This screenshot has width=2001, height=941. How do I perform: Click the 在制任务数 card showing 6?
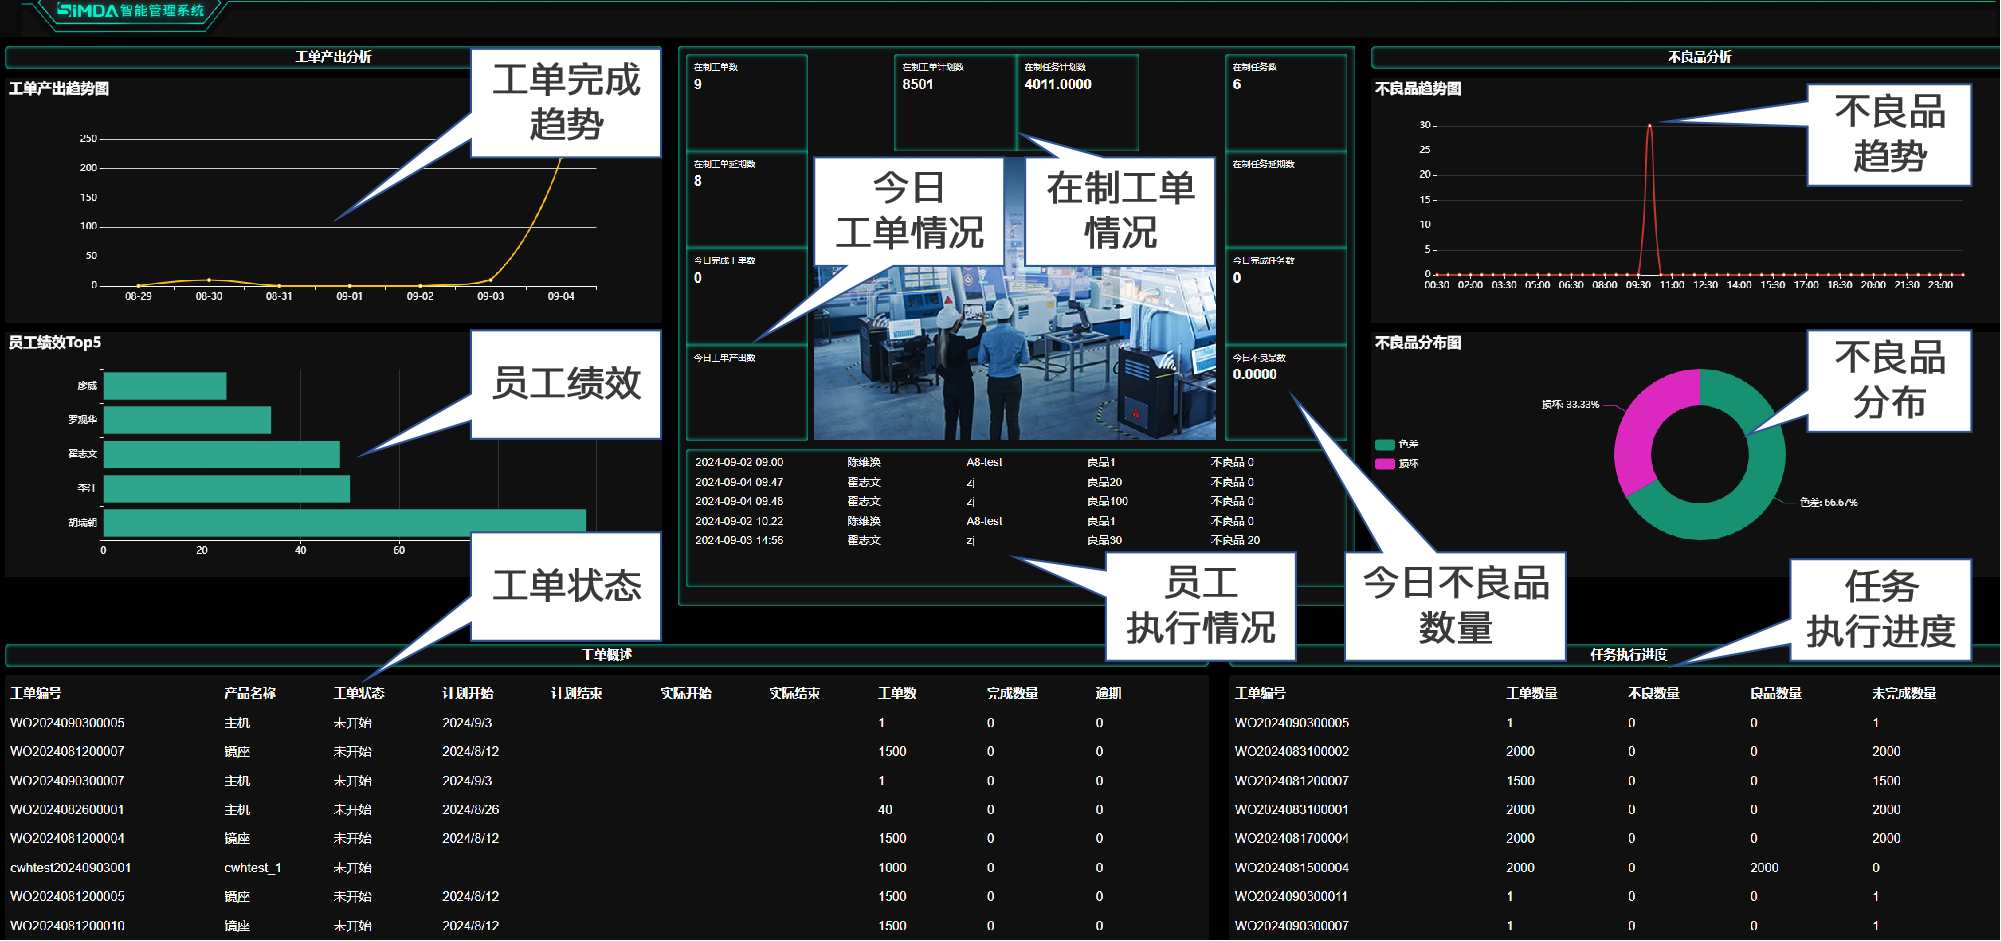[x=1285, y=100]
